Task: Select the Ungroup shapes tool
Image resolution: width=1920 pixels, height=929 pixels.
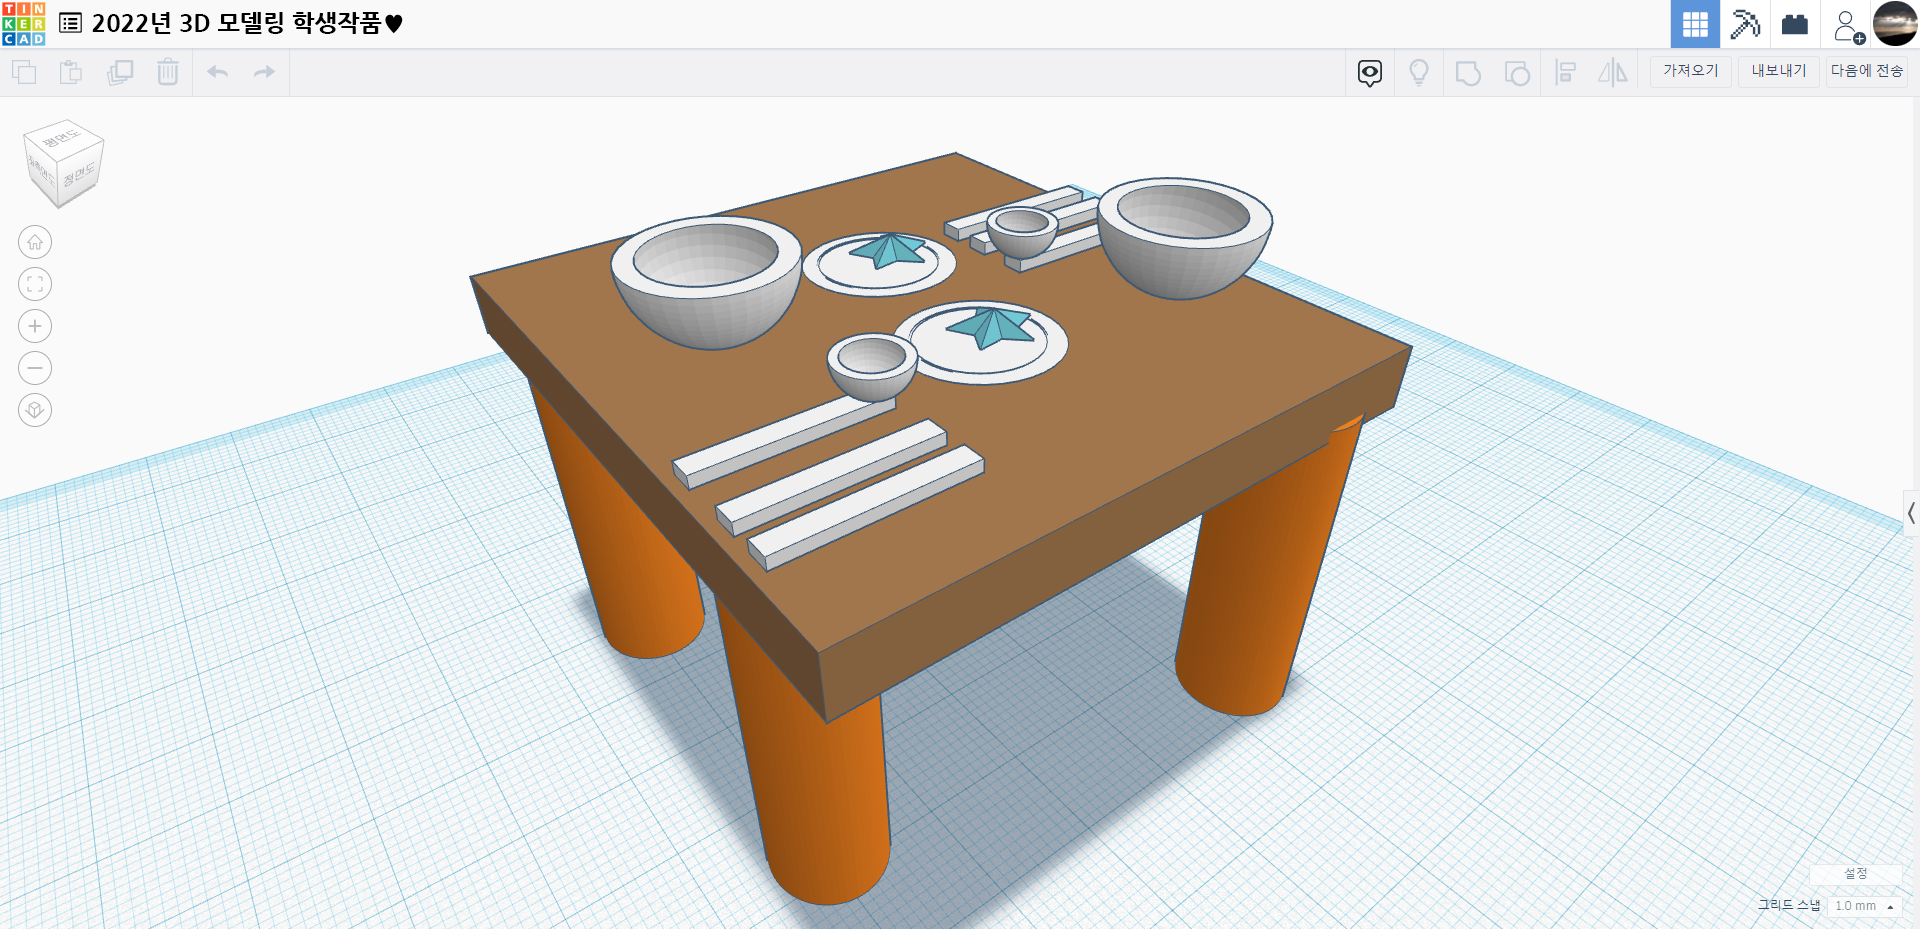Action: [x=1517, y=73]
